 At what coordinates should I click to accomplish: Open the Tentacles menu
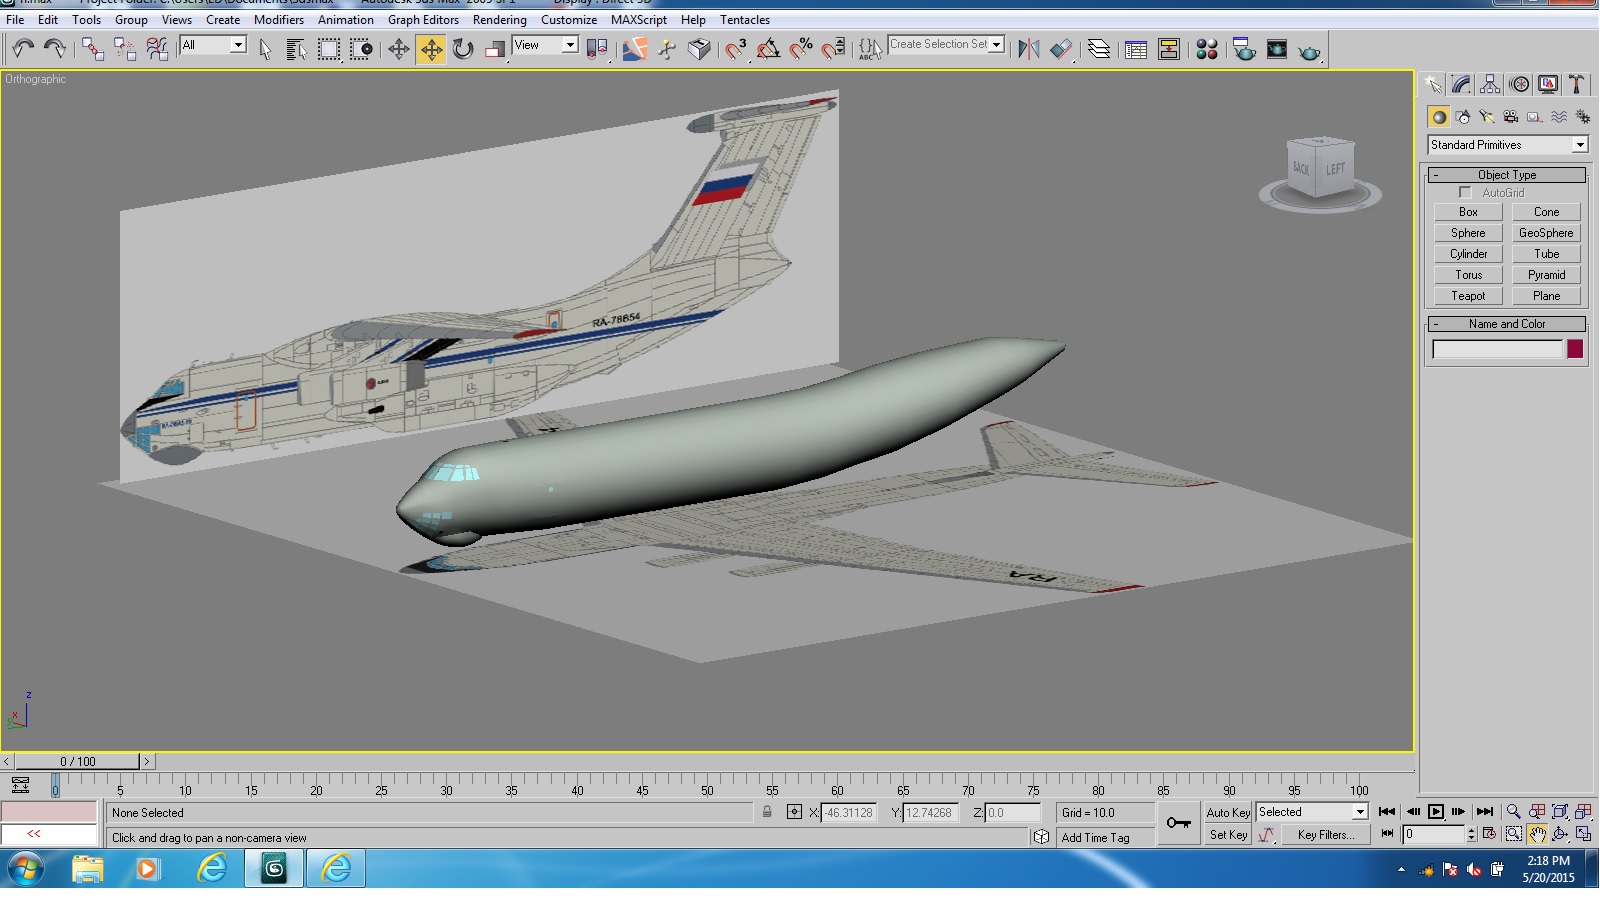(745, 19)
